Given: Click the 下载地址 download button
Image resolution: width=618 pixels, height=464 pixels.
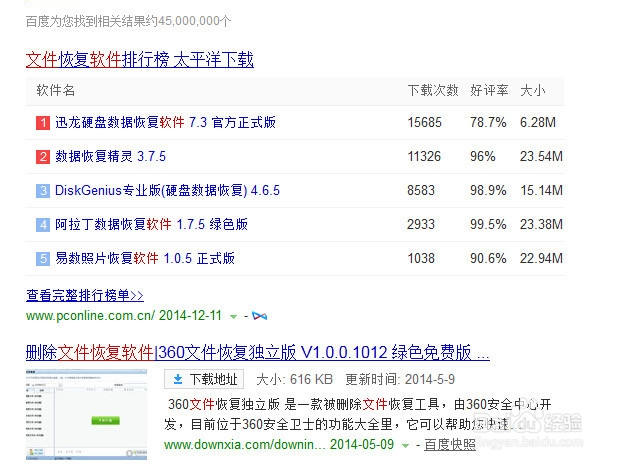Looking at the screenshot, I should pos(204,379).
